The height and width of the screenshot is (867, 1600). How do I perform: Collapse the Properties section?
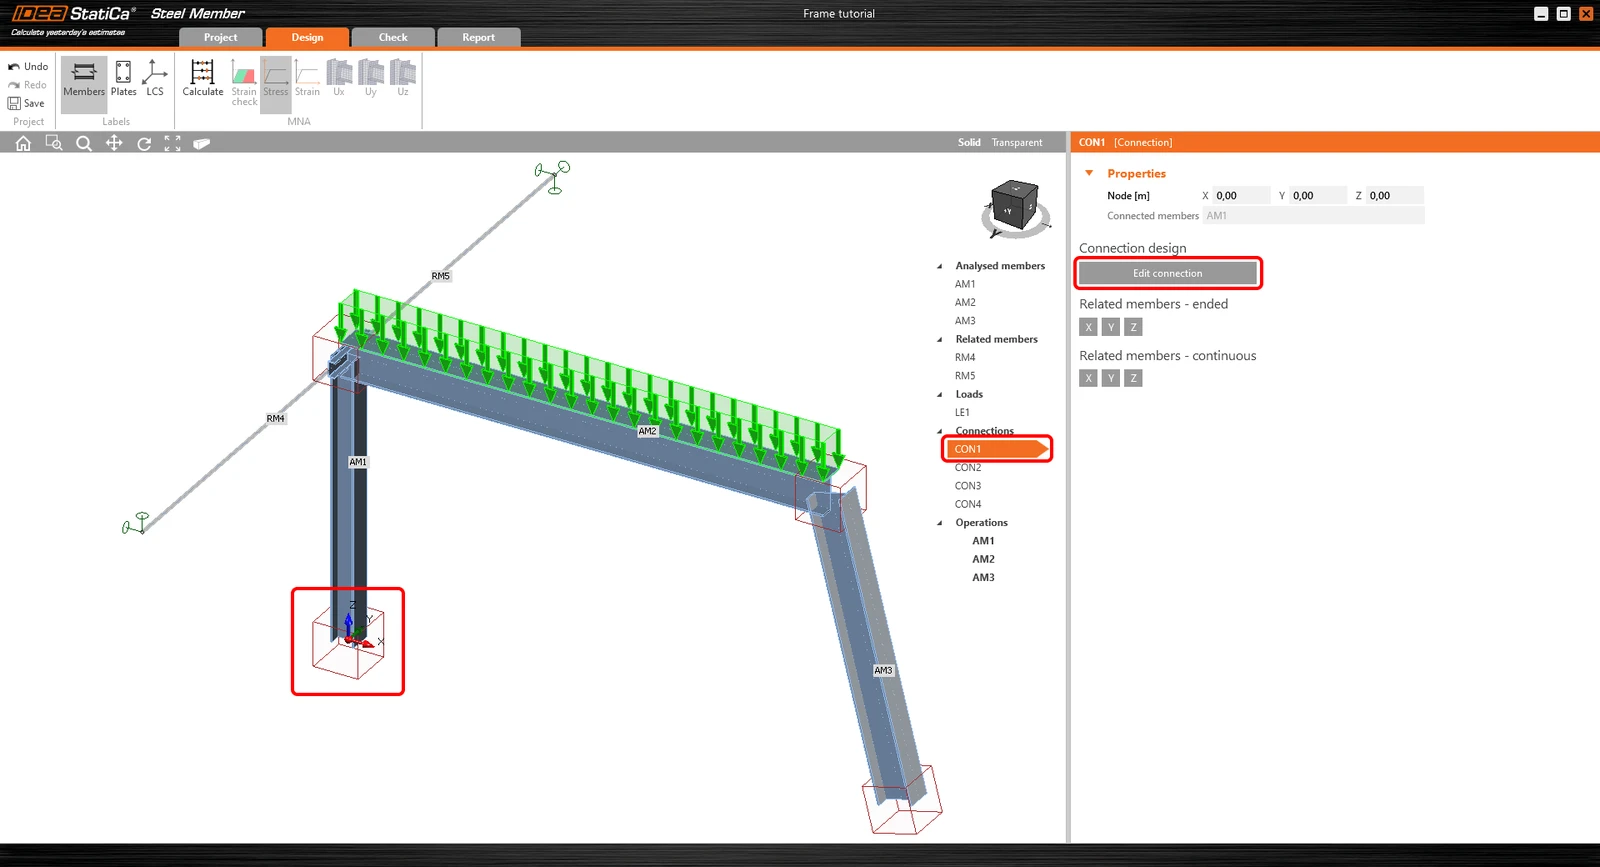click(1089, 173)
